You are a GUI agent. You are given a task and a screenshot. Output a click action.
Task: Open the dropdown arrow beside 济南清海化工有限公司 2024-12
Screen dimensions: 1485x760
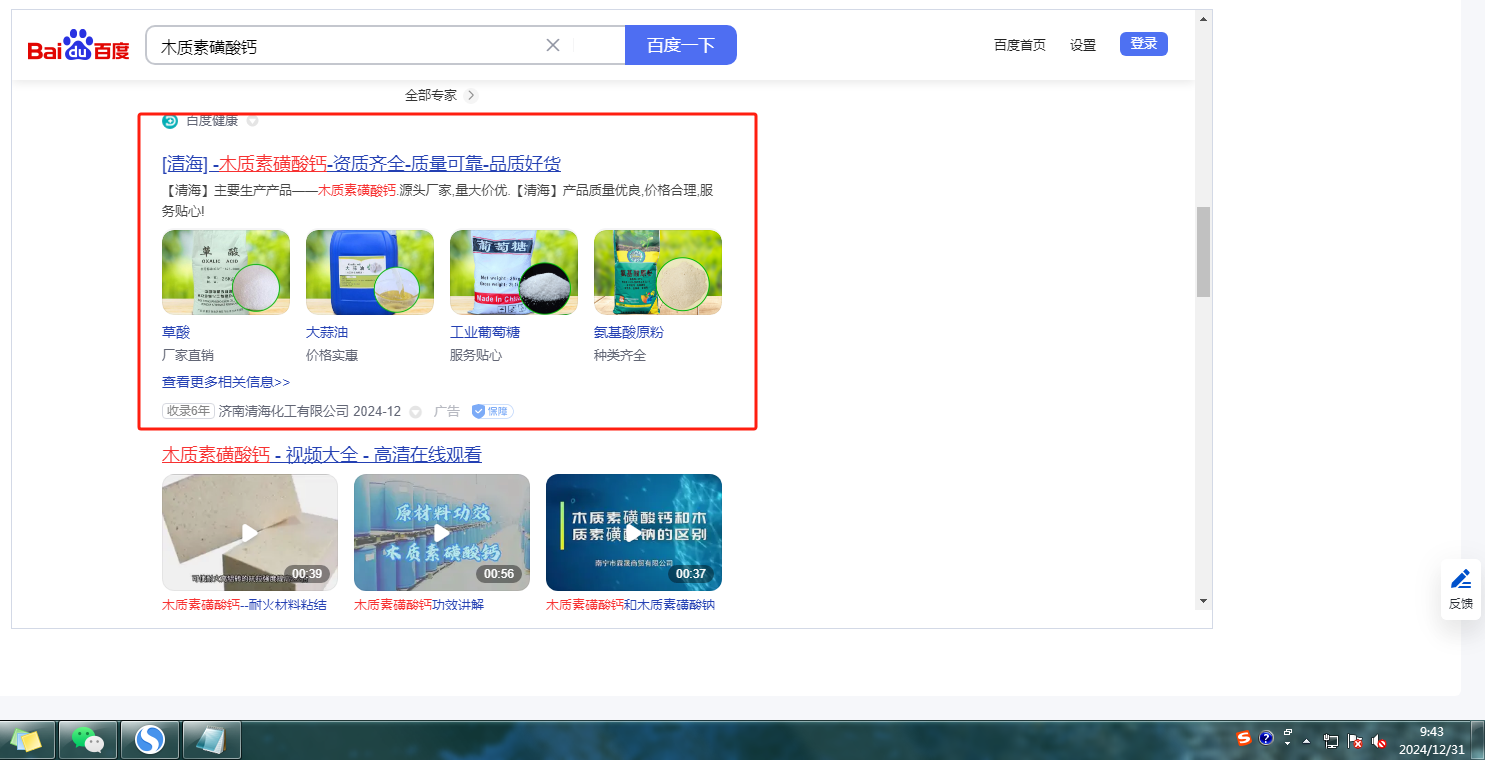pos(416,412)
